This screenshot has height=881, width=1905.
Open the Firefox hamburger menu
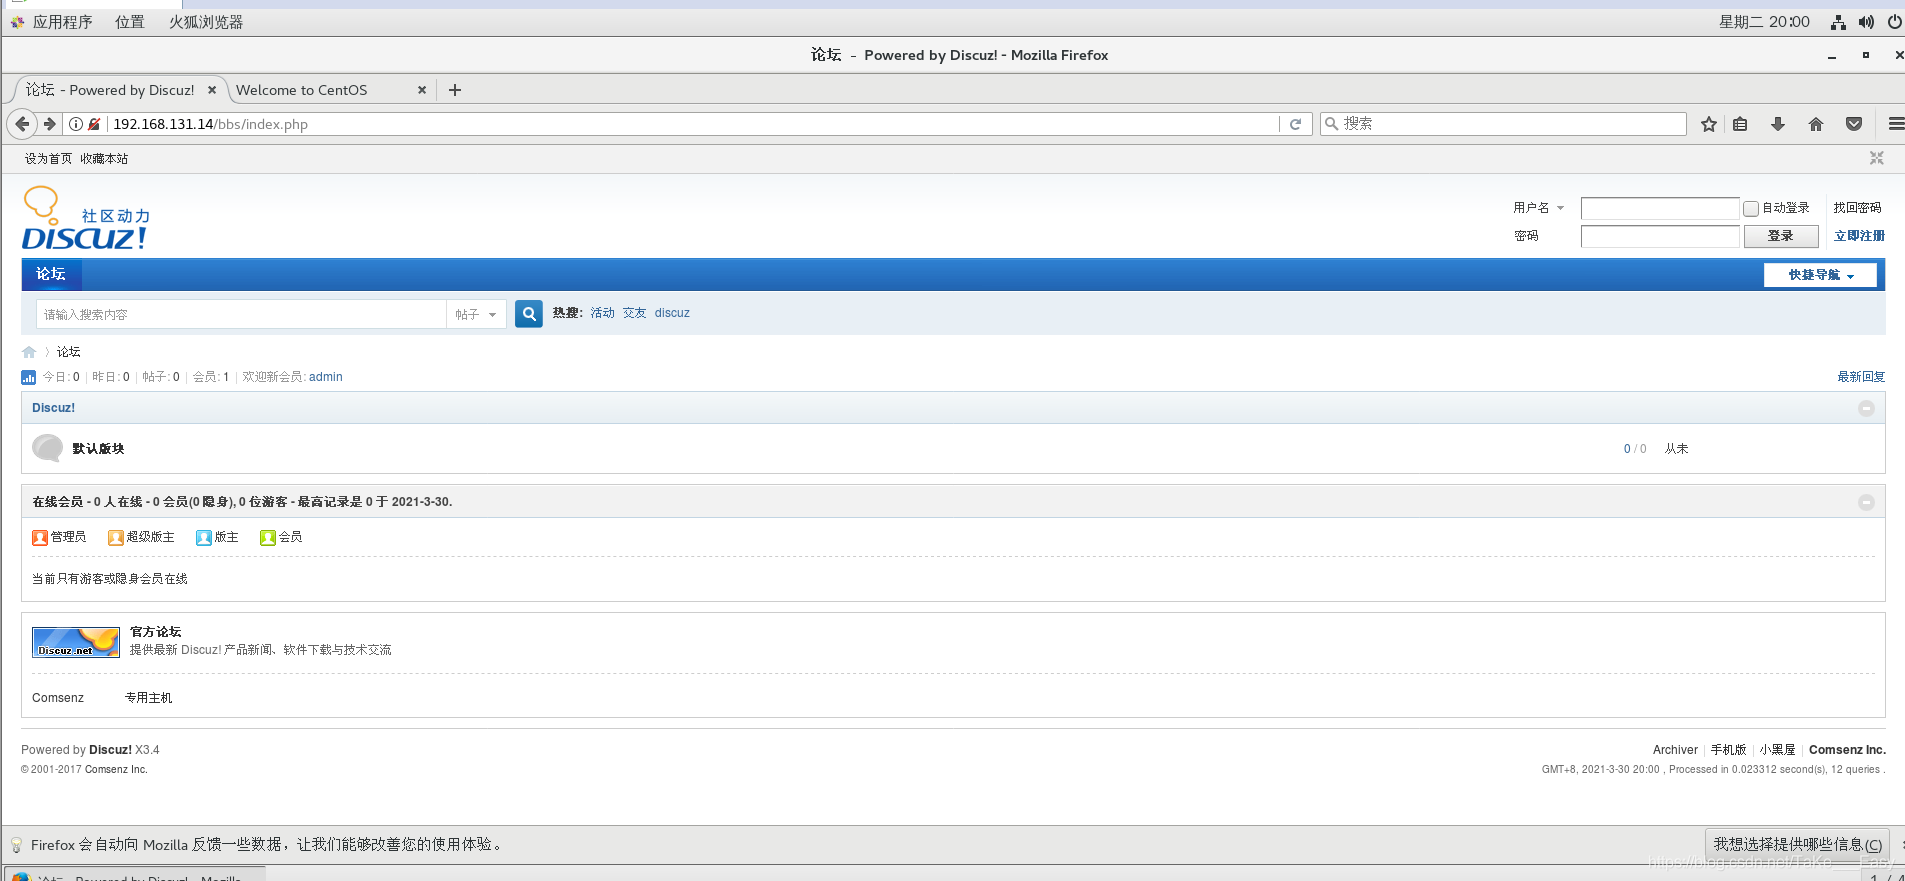click(1895, 124)
